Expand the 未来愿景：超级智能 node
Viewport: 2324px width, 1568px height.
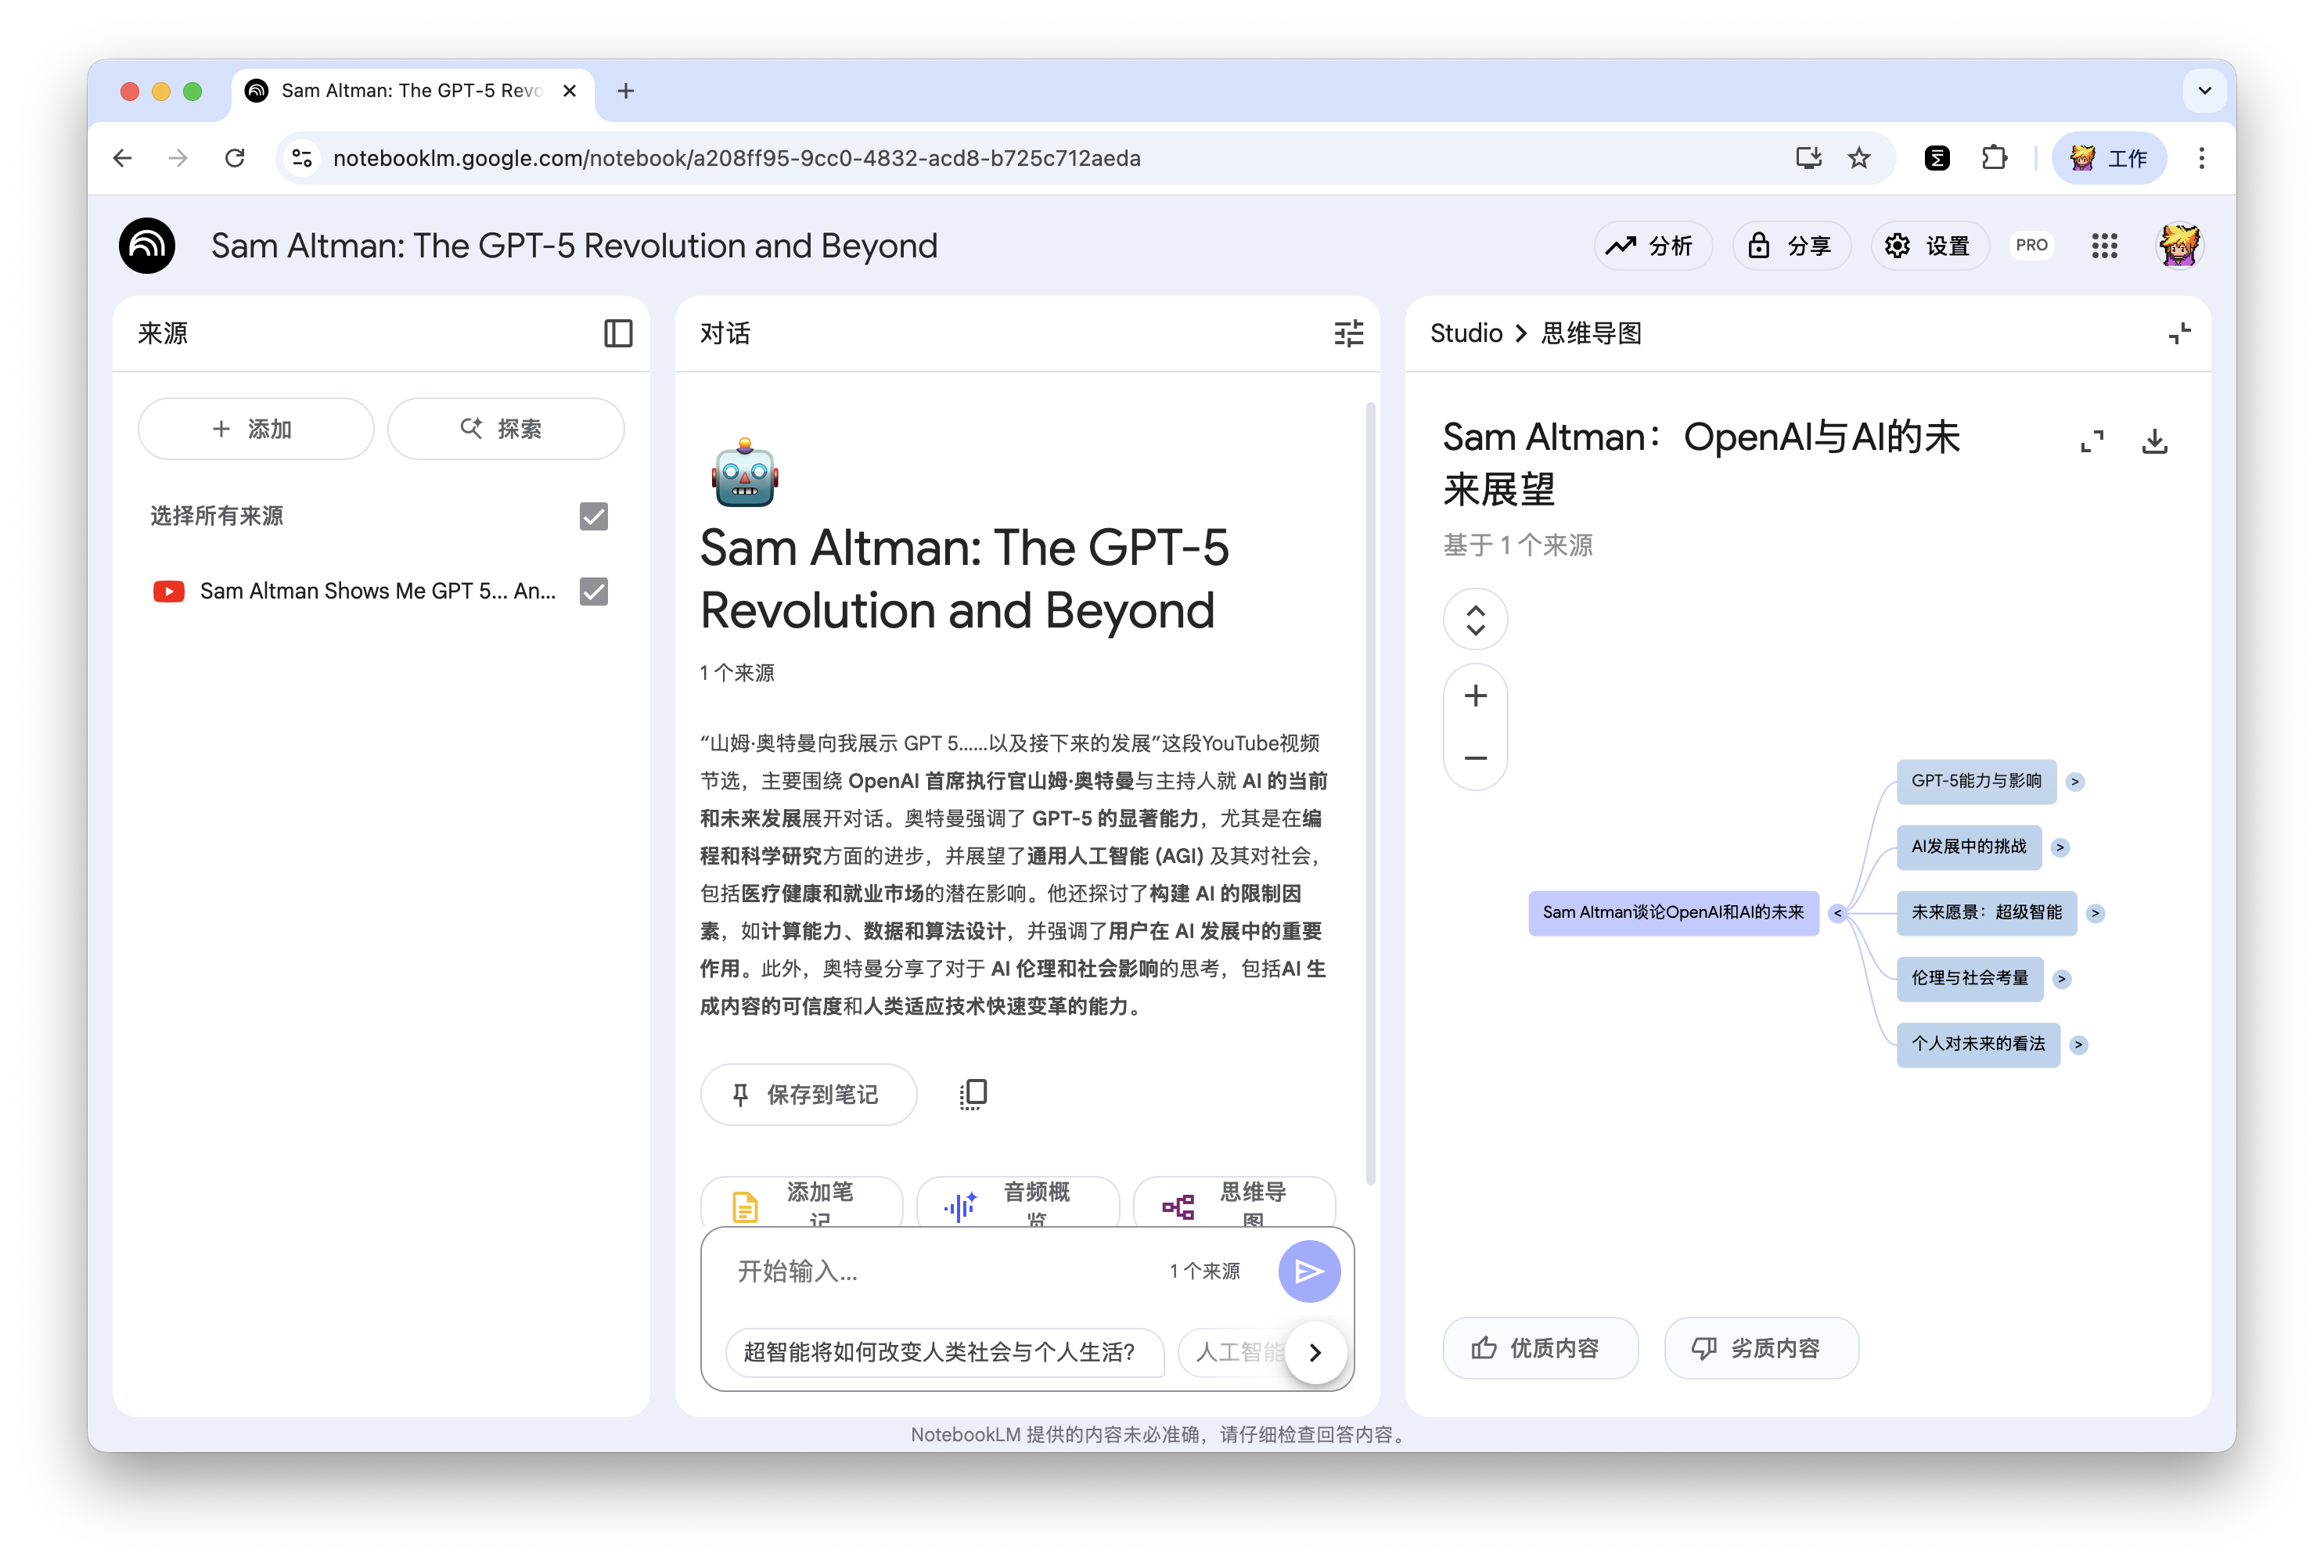point(2095,914)
